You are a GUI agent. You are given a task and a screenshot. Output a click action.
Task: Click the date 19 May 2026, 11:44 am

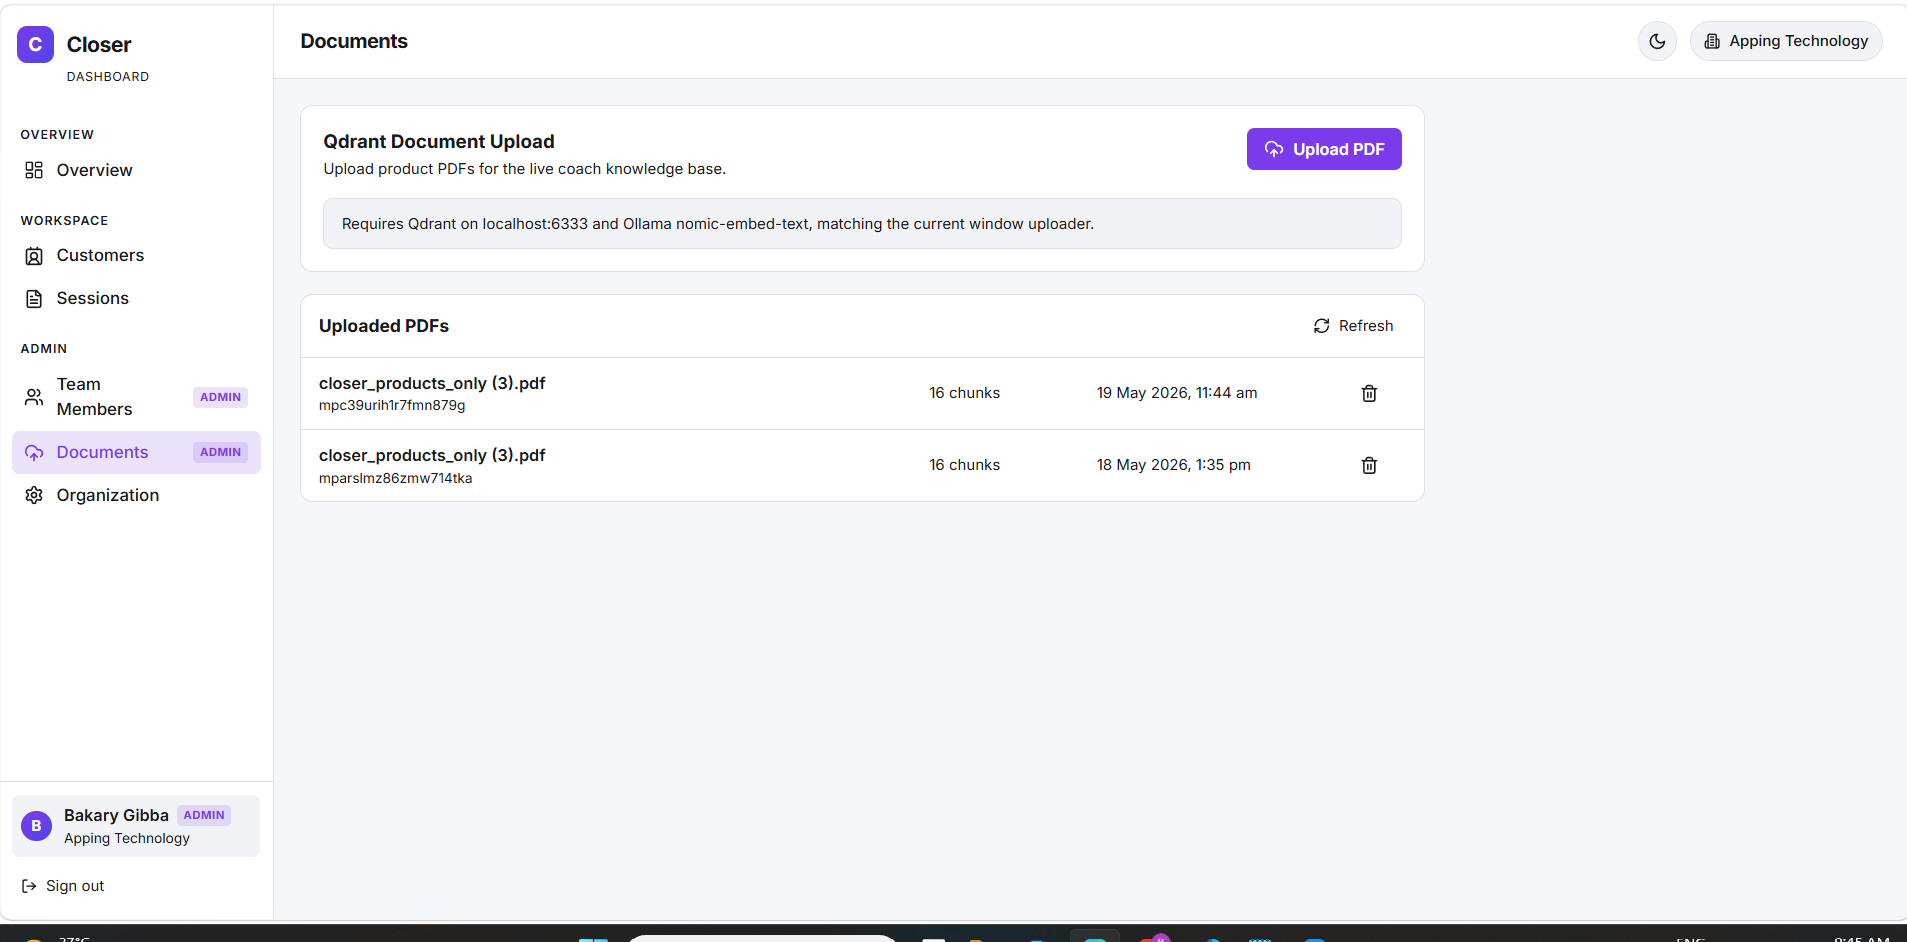pyautogui.click(x=1177, y=393)
